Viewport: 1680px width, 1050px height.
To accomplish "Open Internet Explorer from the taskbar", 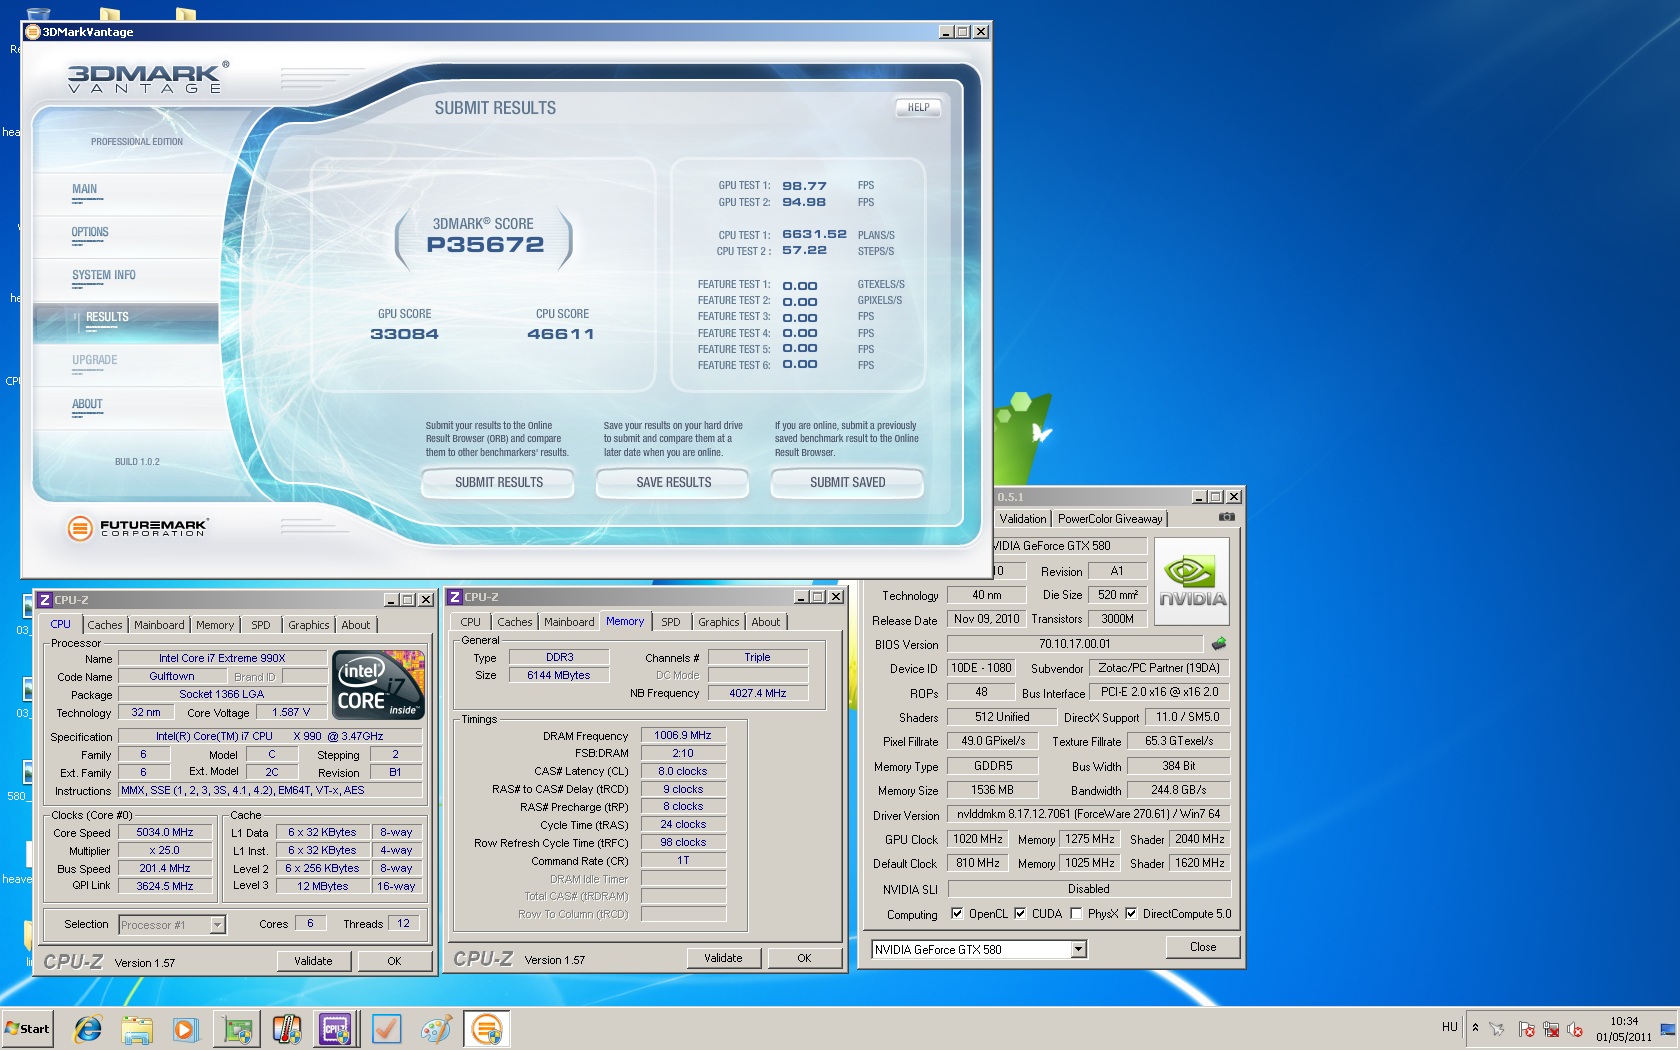I will point(88,1029).
